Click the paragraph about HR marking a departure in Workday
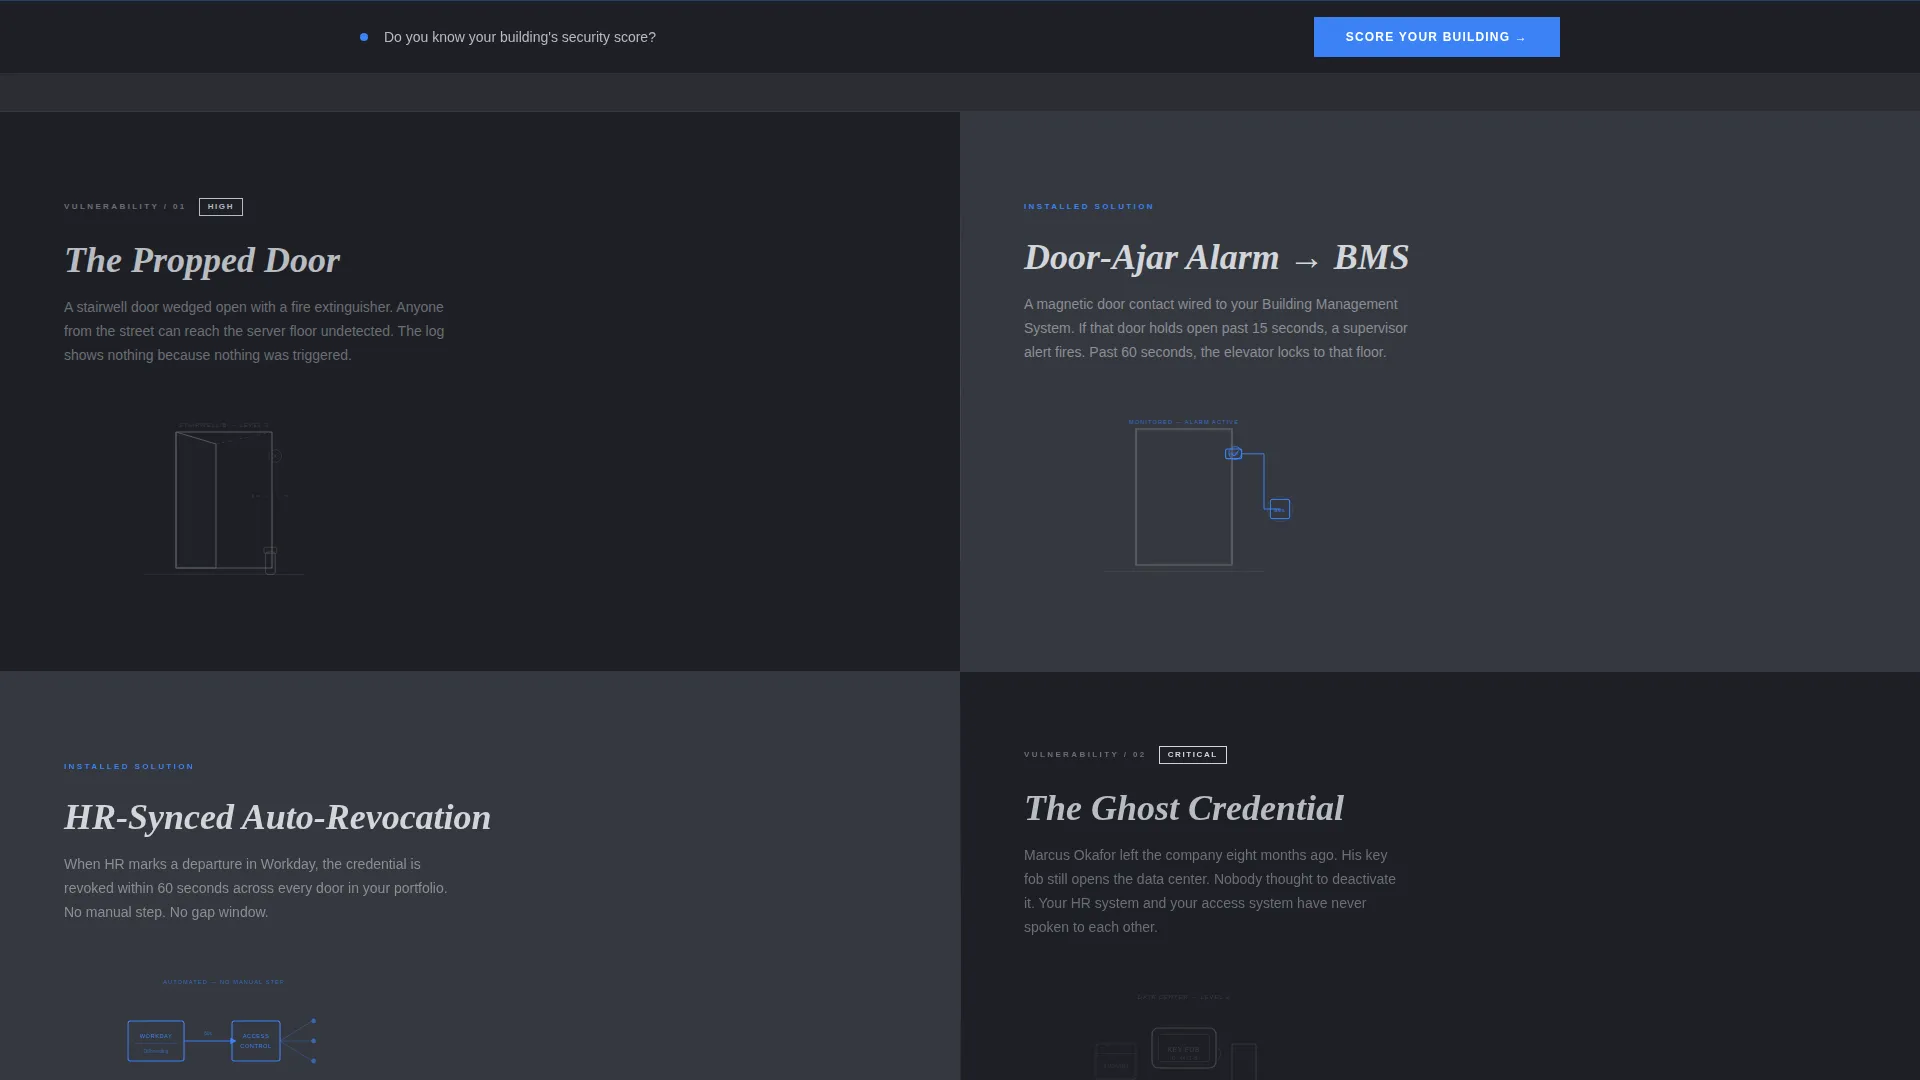The image size is (1920, 1080). pos(256,888)
